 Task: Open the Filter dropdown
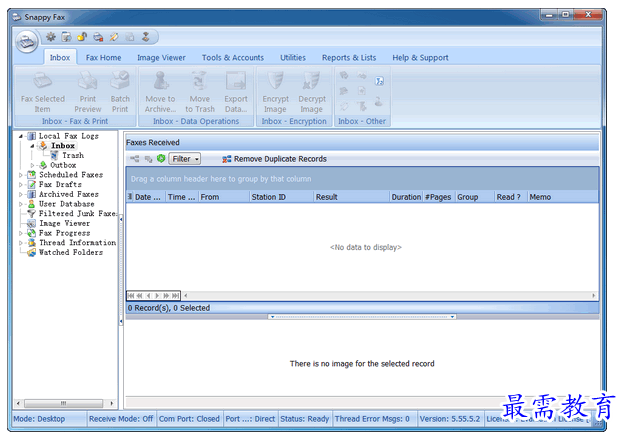[x=185, y=159]
